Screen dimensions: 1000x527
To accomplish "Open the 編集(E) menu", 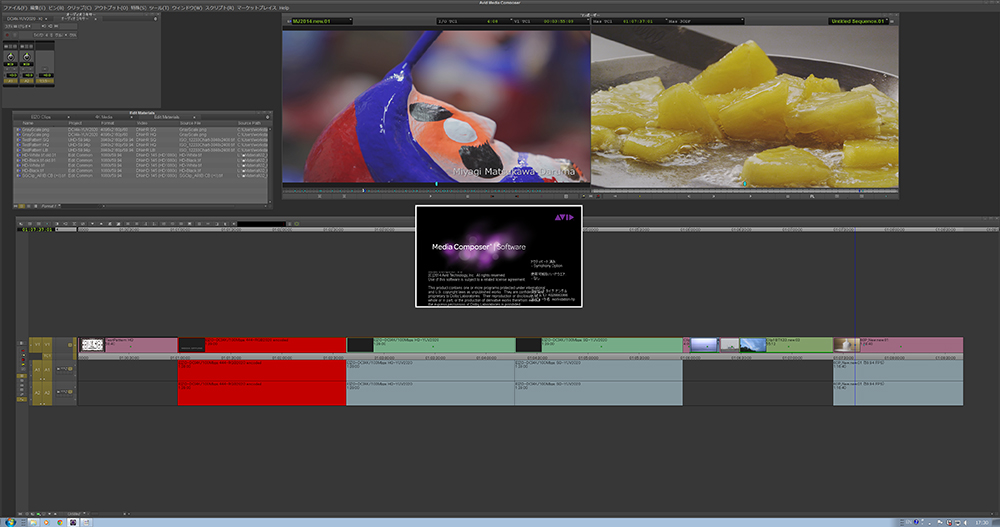I will pos(38,8).
